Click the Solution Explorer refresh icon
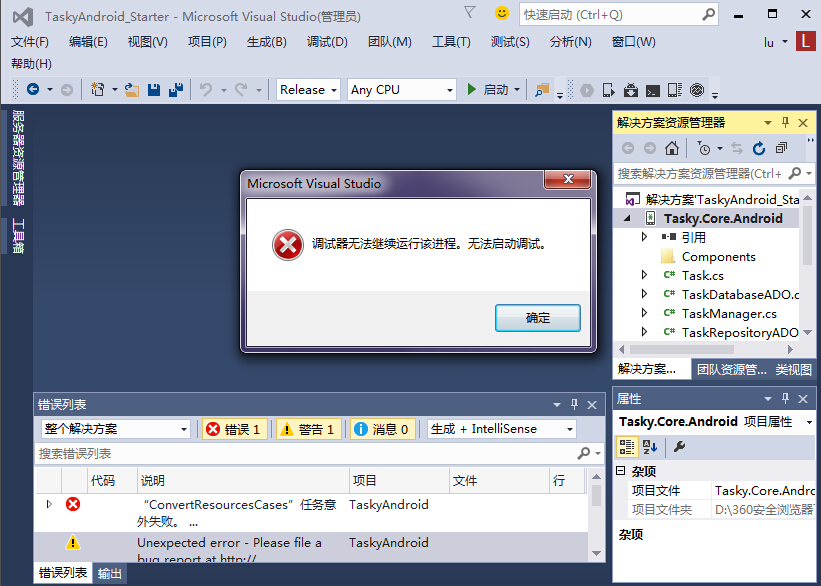This screenshot has width=821, height=586. click(759, 149)
